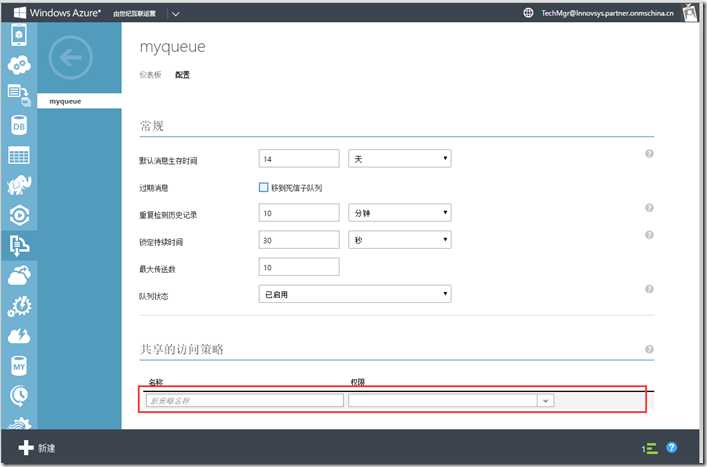The height and width of the screenshot is (467, 707).
Task: Open the 分钟 time unit dropdown
Action: coord(399,213)
